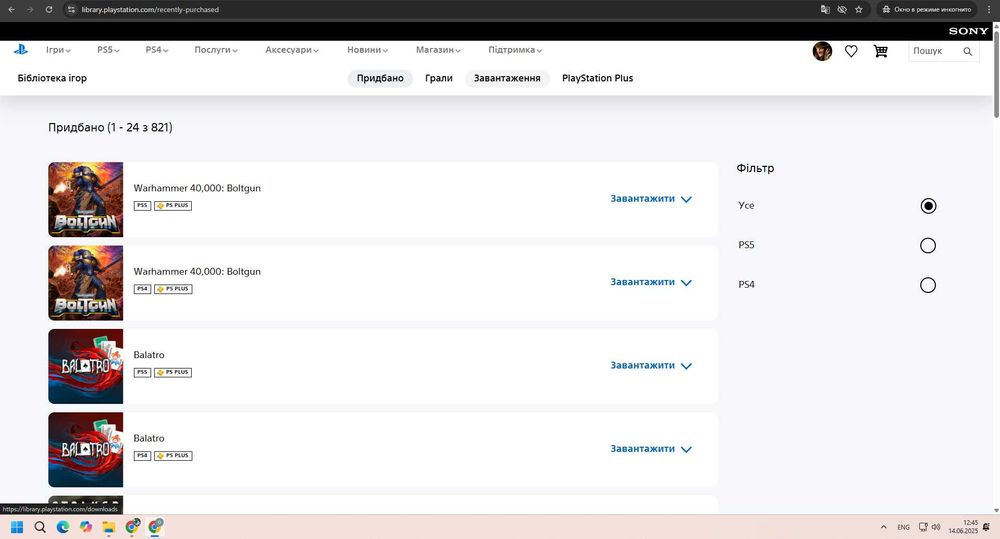Click the Бібліотека ігор heading link
Image resolution: width=1000 pixels, height=539 pixels.
pyautogui.click(x=52, y=78)
